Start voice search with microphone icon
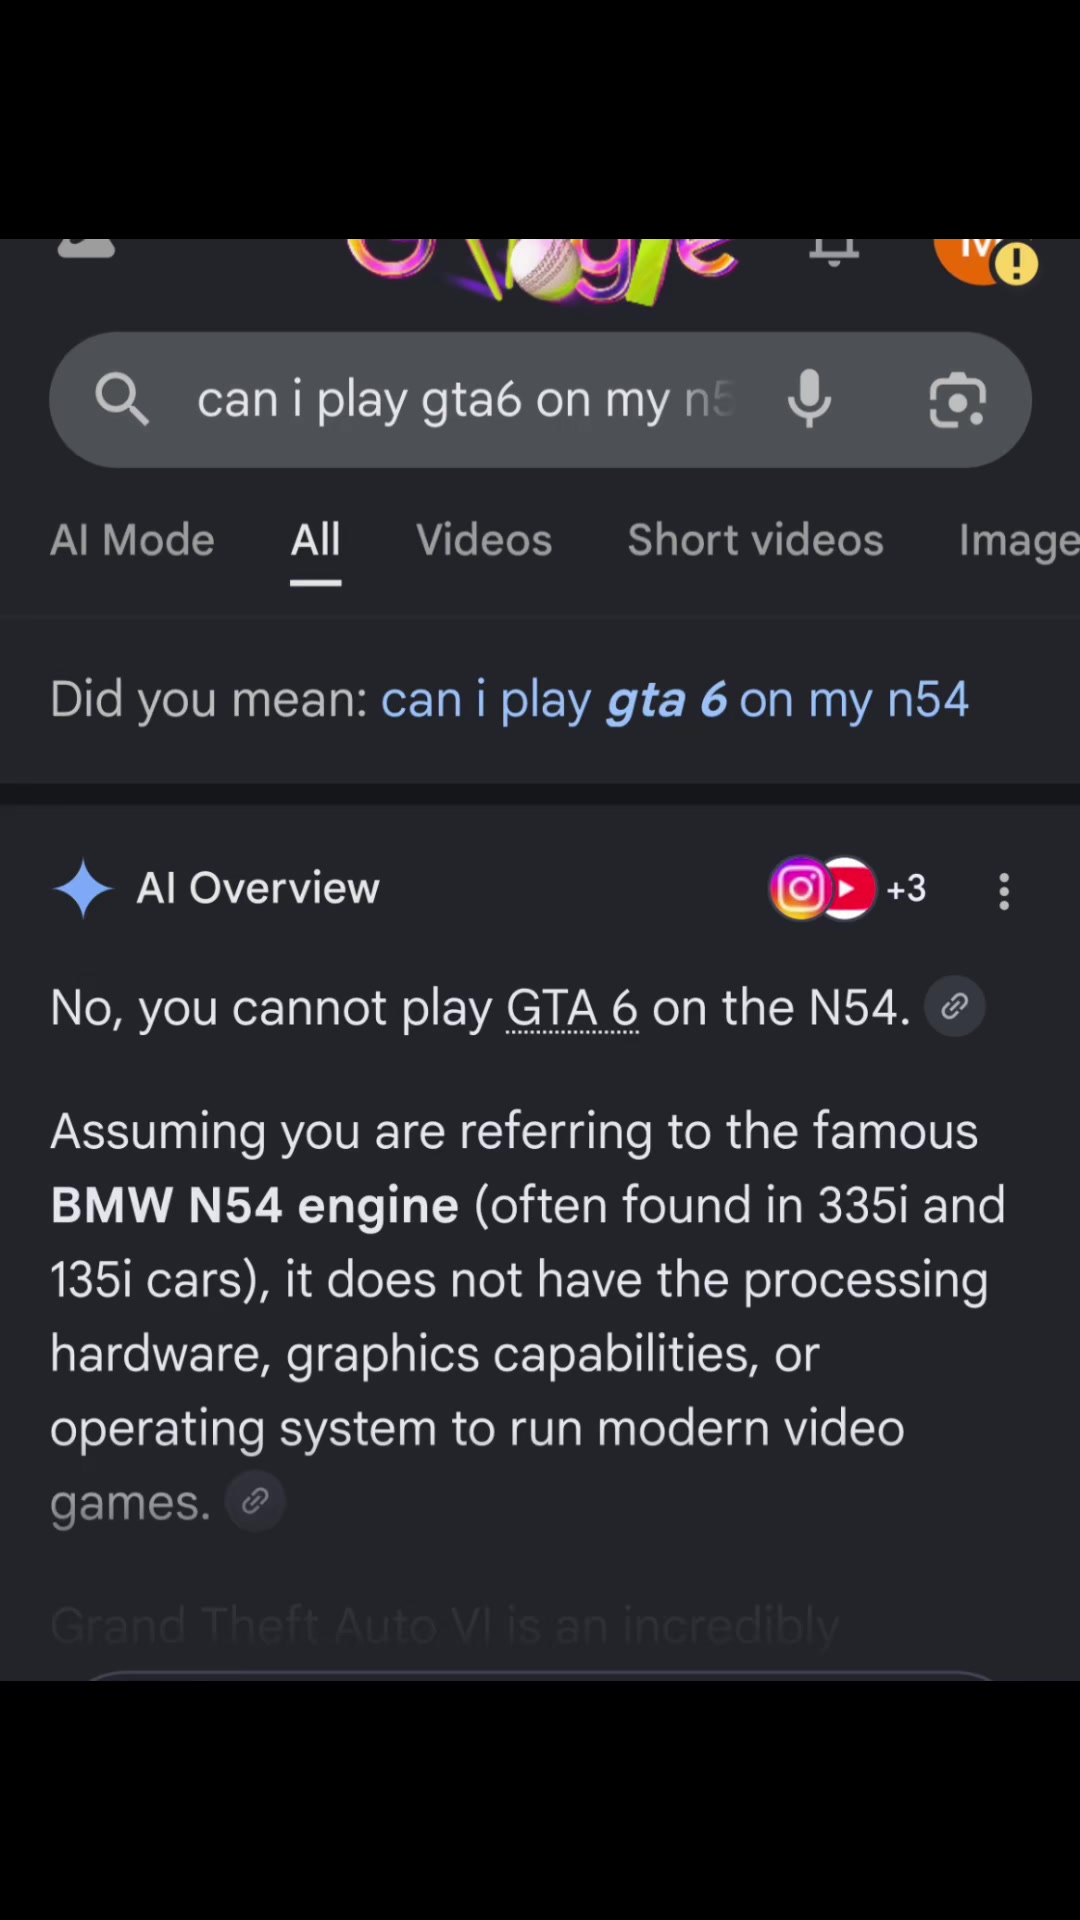Image resolution: width=1080 pixels, height=1920 pixels. pyautogui.click(x=809, y=400)
